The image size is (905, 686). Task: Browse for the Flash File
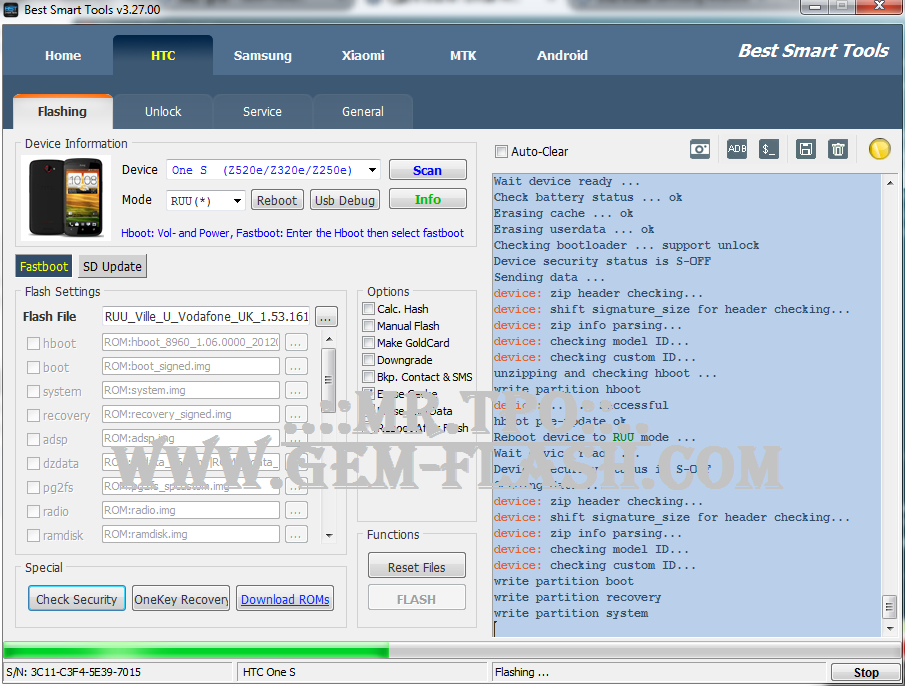point(326,317)
